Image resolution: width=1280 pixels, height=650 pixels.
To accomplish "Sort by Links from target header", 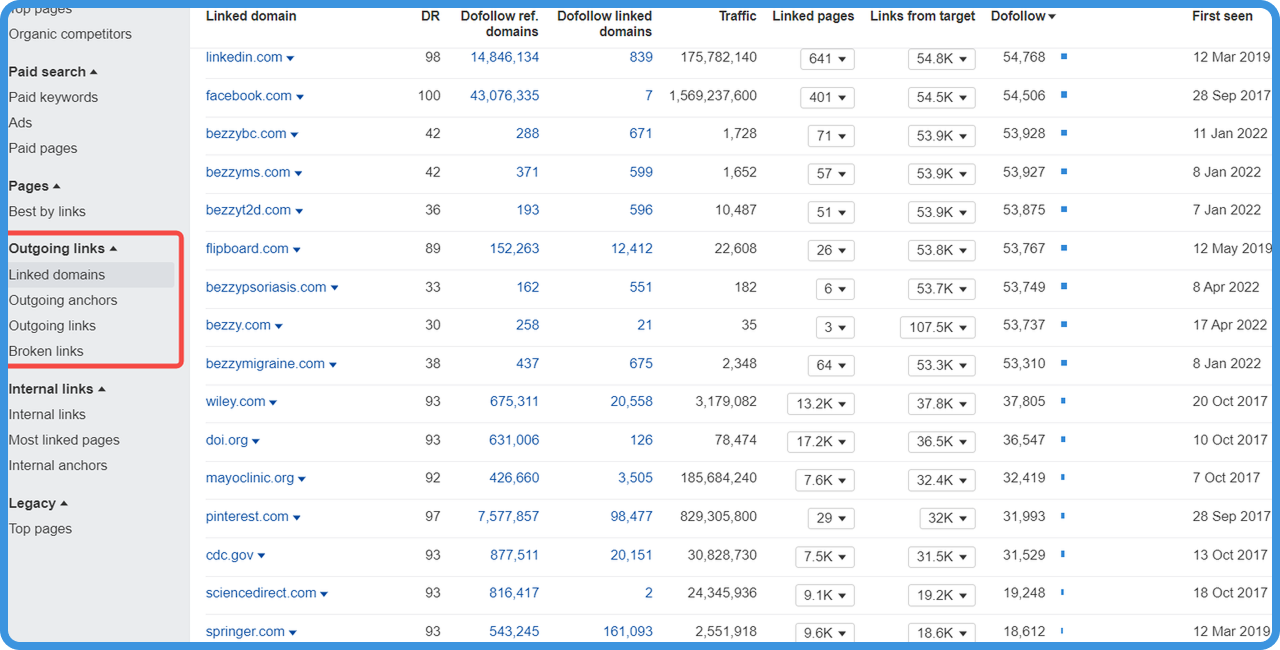I will 922,16.
